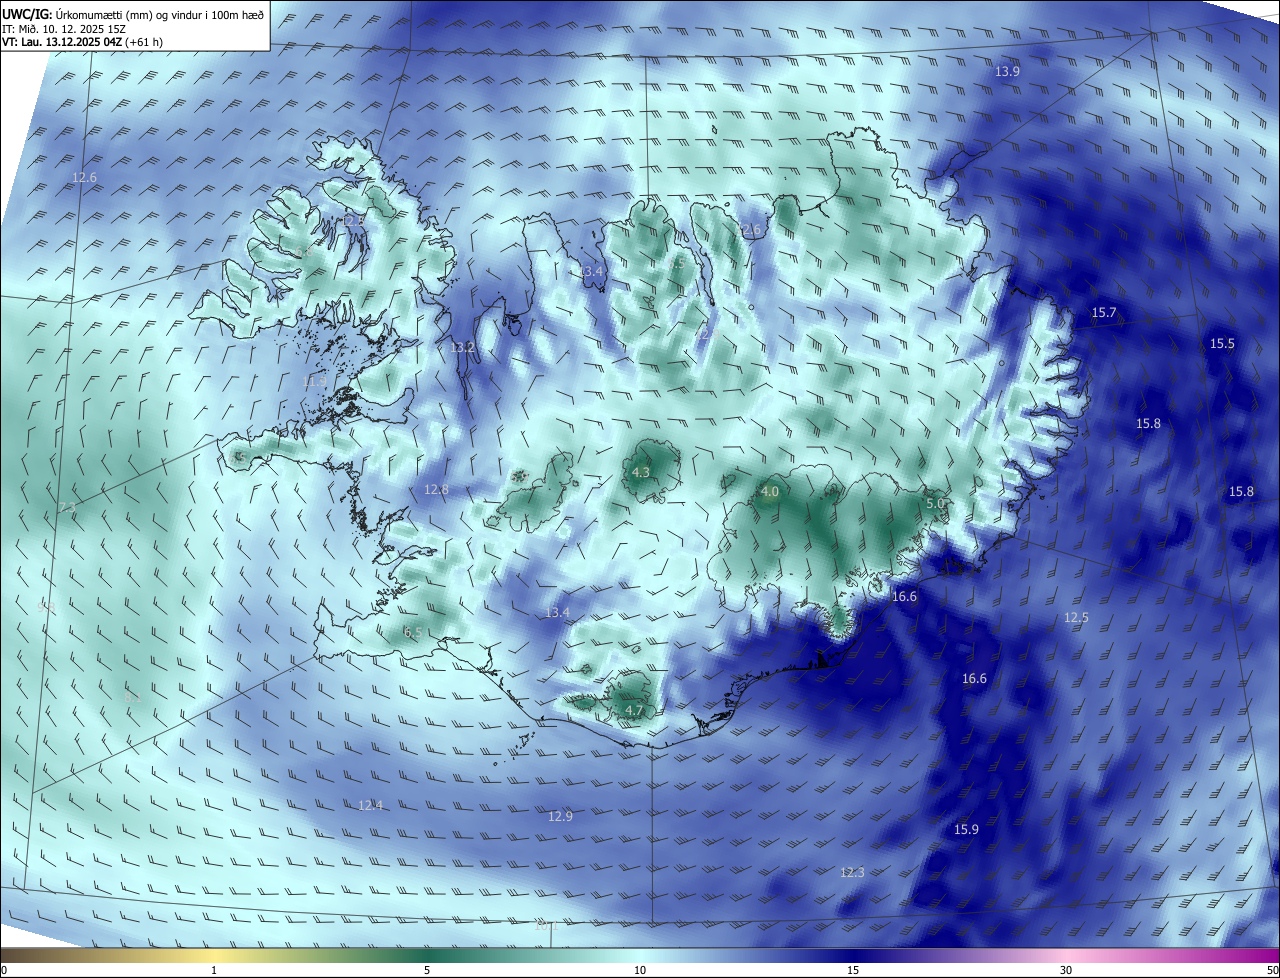Click the 5.0 value label
Viewport: 1280px width, 978px height.
click(935, 504)
